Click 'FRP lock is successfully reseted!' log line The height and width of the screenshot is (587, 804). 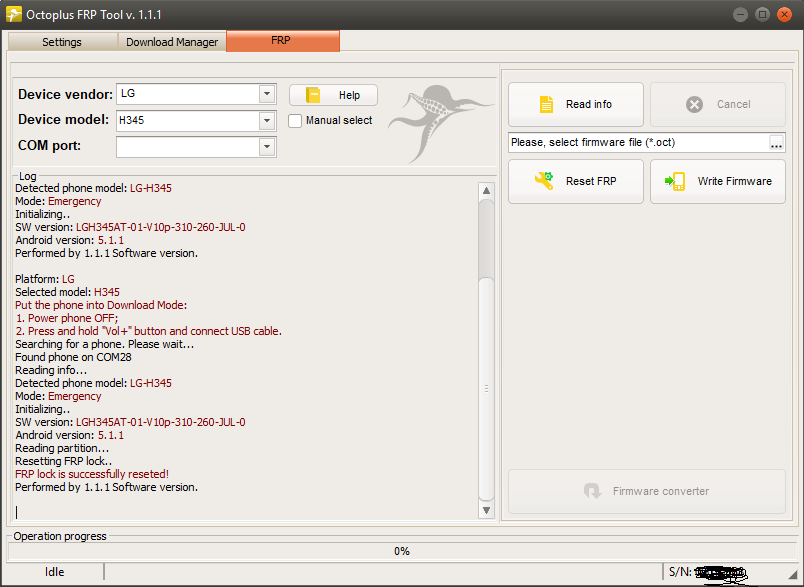(92, 474)
